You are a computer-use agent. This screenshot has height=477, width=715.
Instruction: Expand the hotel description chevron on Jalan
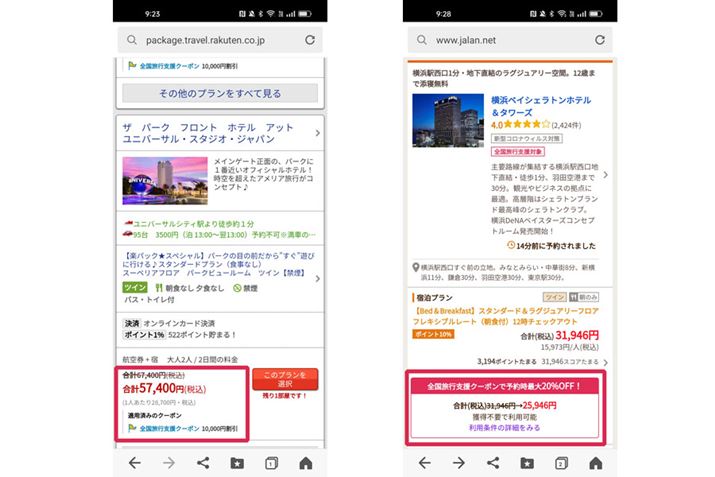(606, 175)
